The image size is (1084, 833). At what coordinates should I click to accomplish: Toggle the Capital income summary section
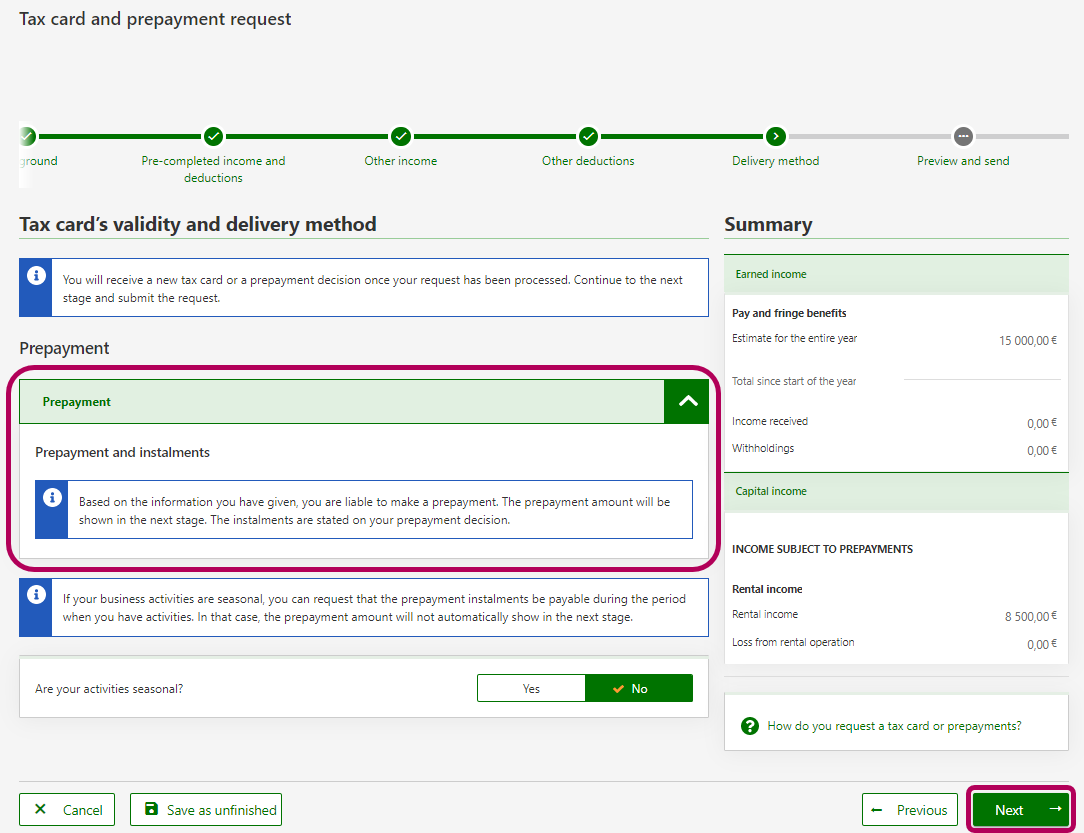tap(895, 491)
